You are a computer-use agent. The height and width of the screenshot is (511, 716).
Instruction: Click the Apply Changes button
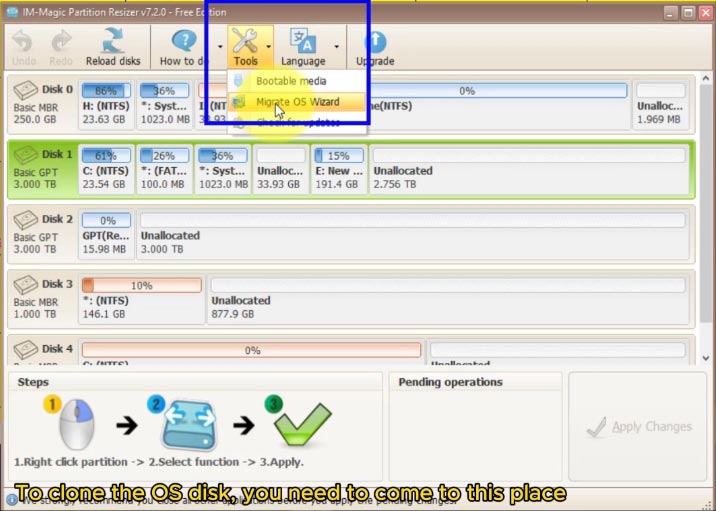pos(638,427)
